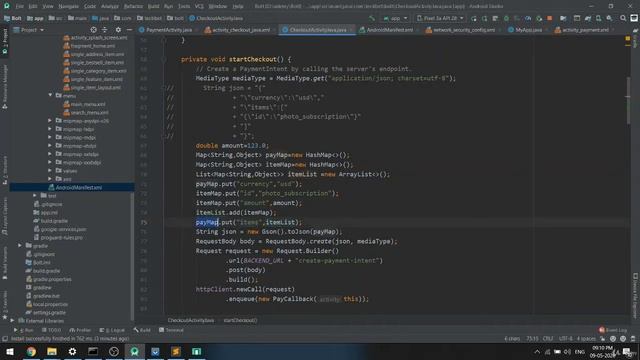Switch to the network_security_config.xml tab
The image size is (640, 360).
coord(463,30)
